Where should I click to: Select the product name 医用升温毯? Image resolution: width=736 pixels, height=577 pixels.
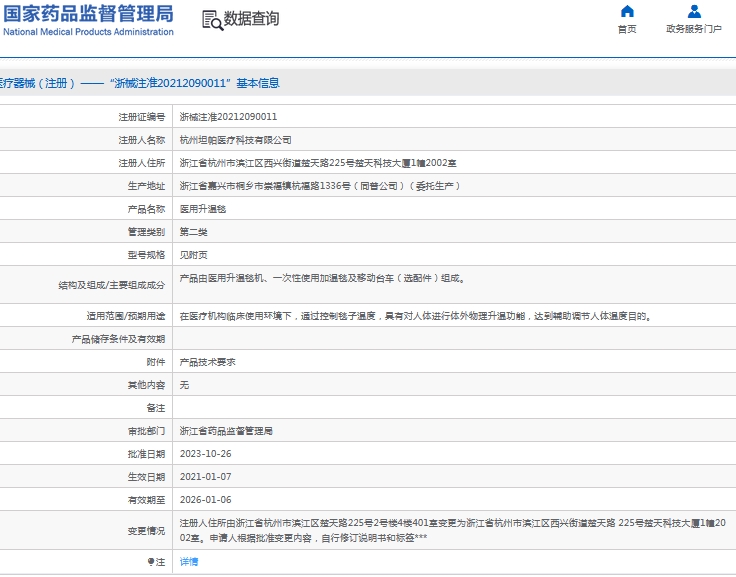(x=203, y=209)
